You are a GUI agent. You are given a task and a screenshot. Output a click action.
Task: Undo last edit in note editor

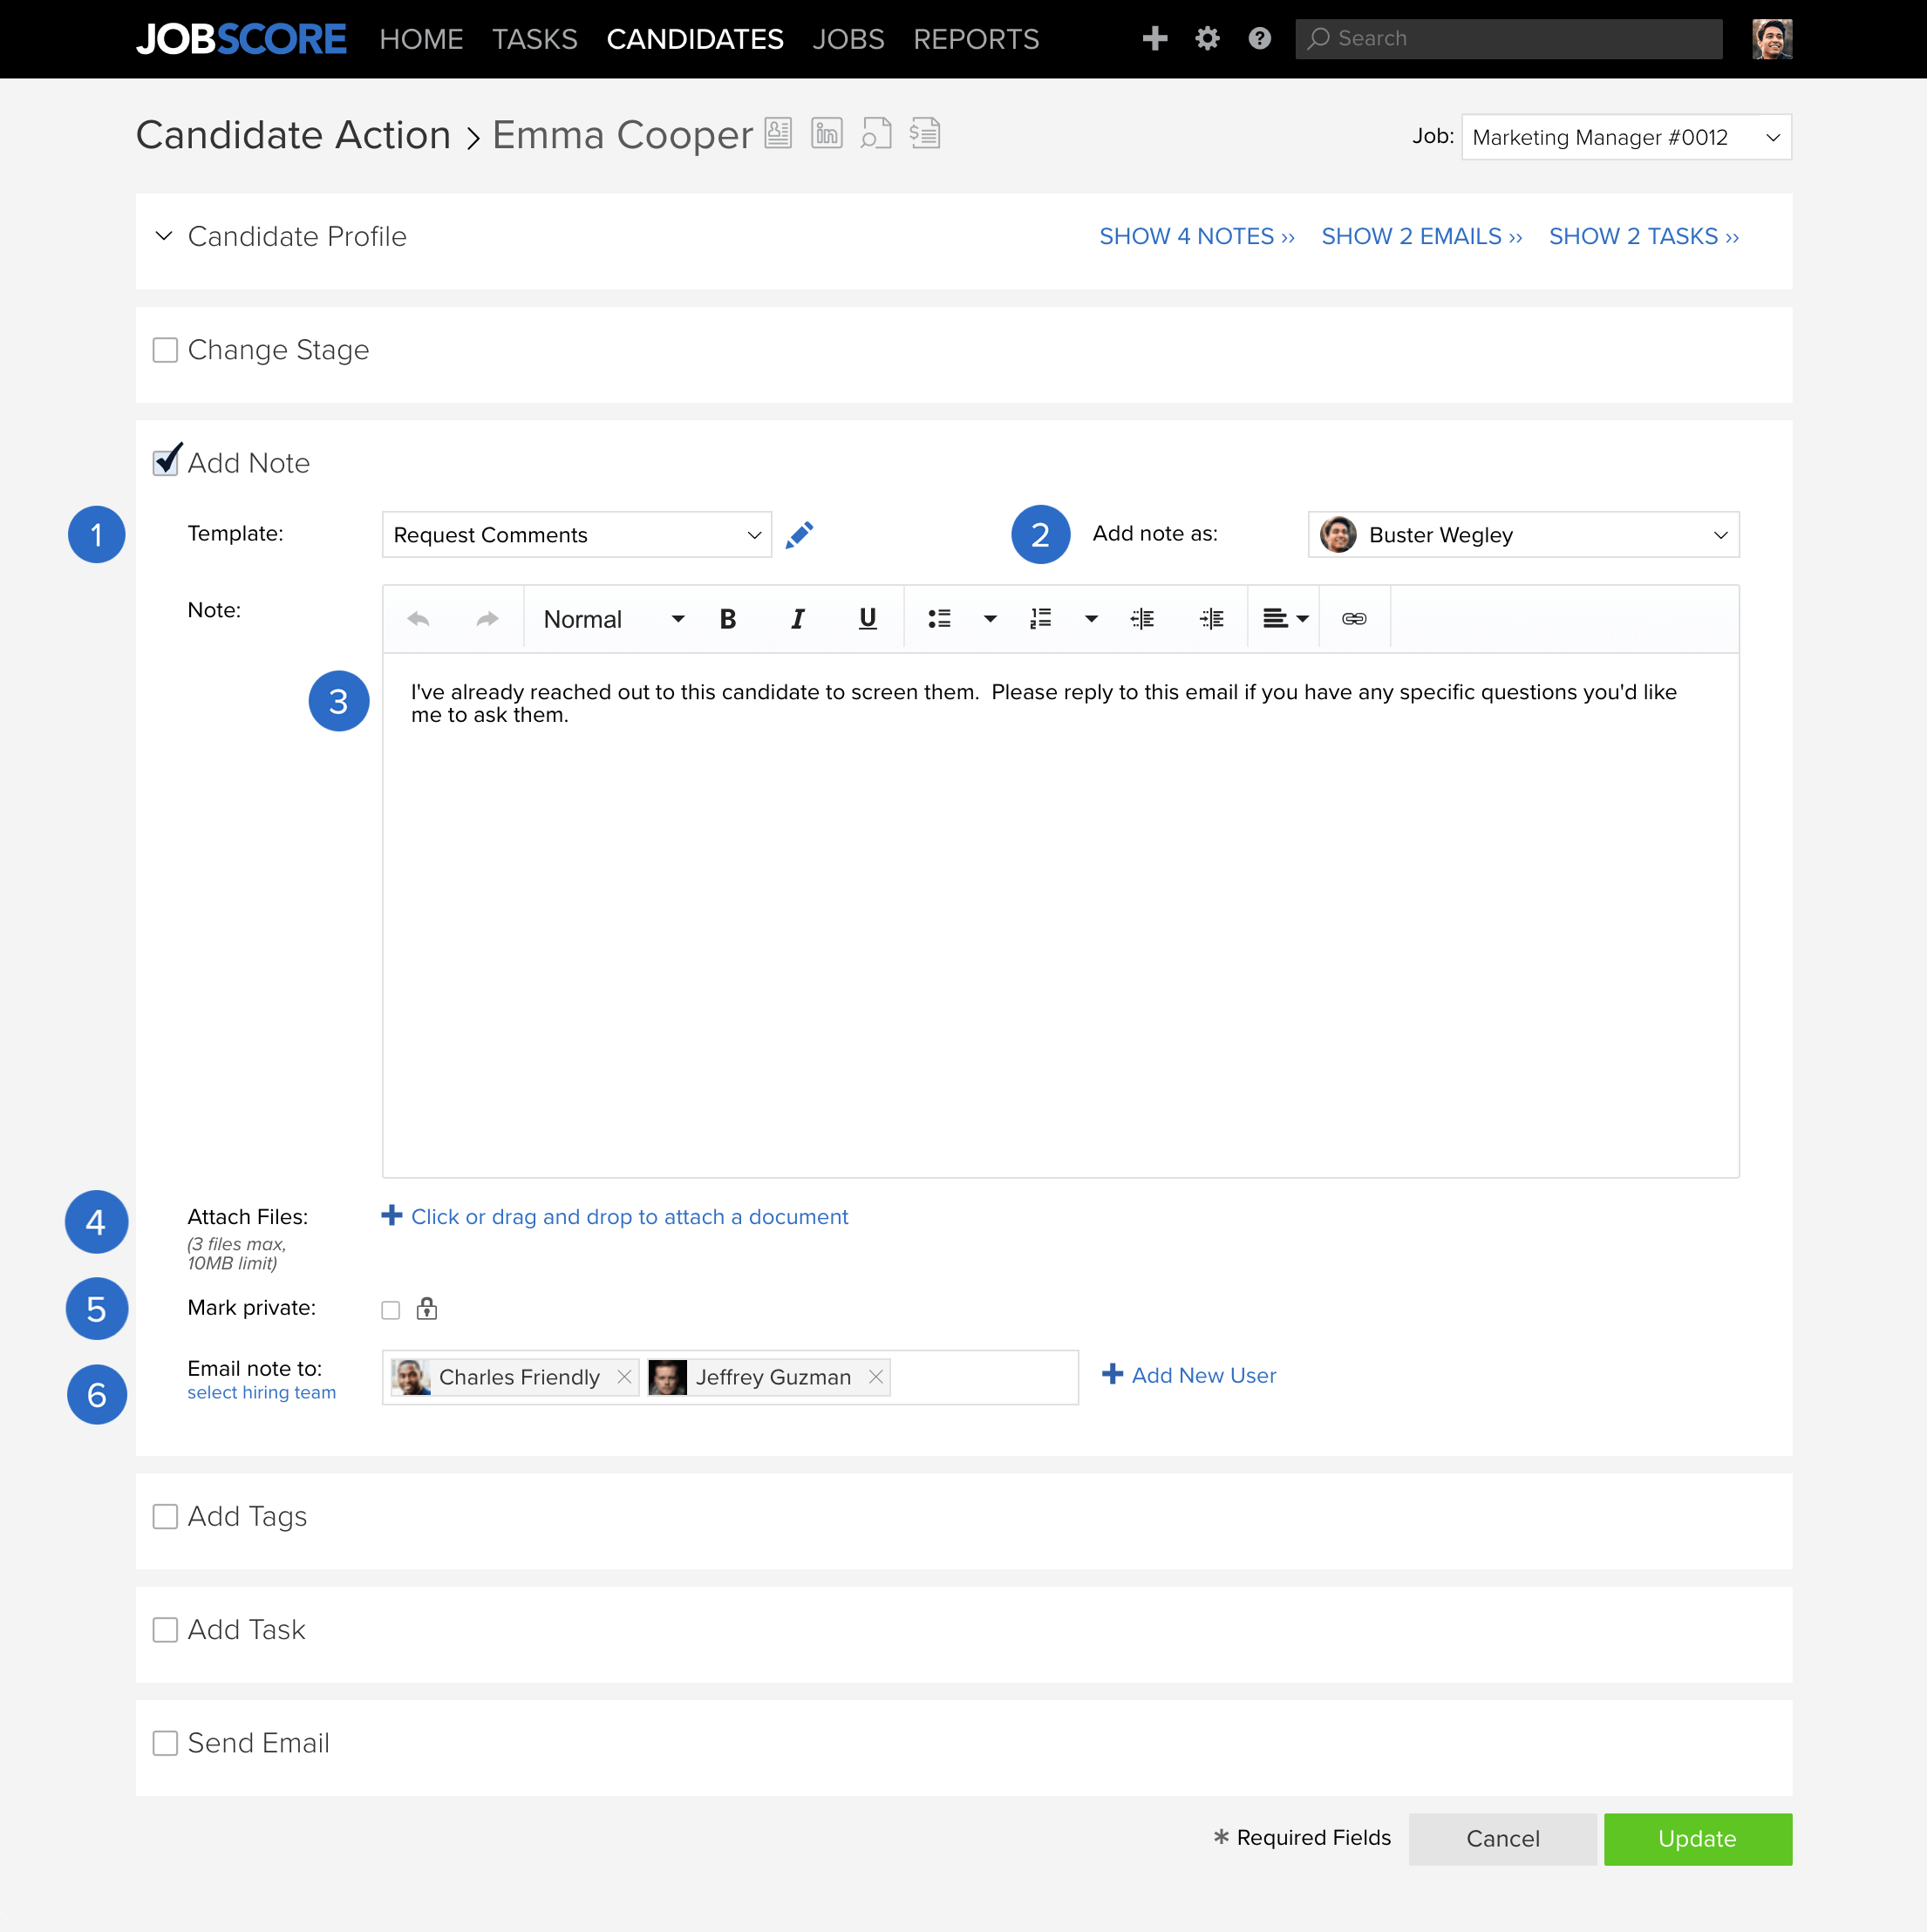point(418,619)
